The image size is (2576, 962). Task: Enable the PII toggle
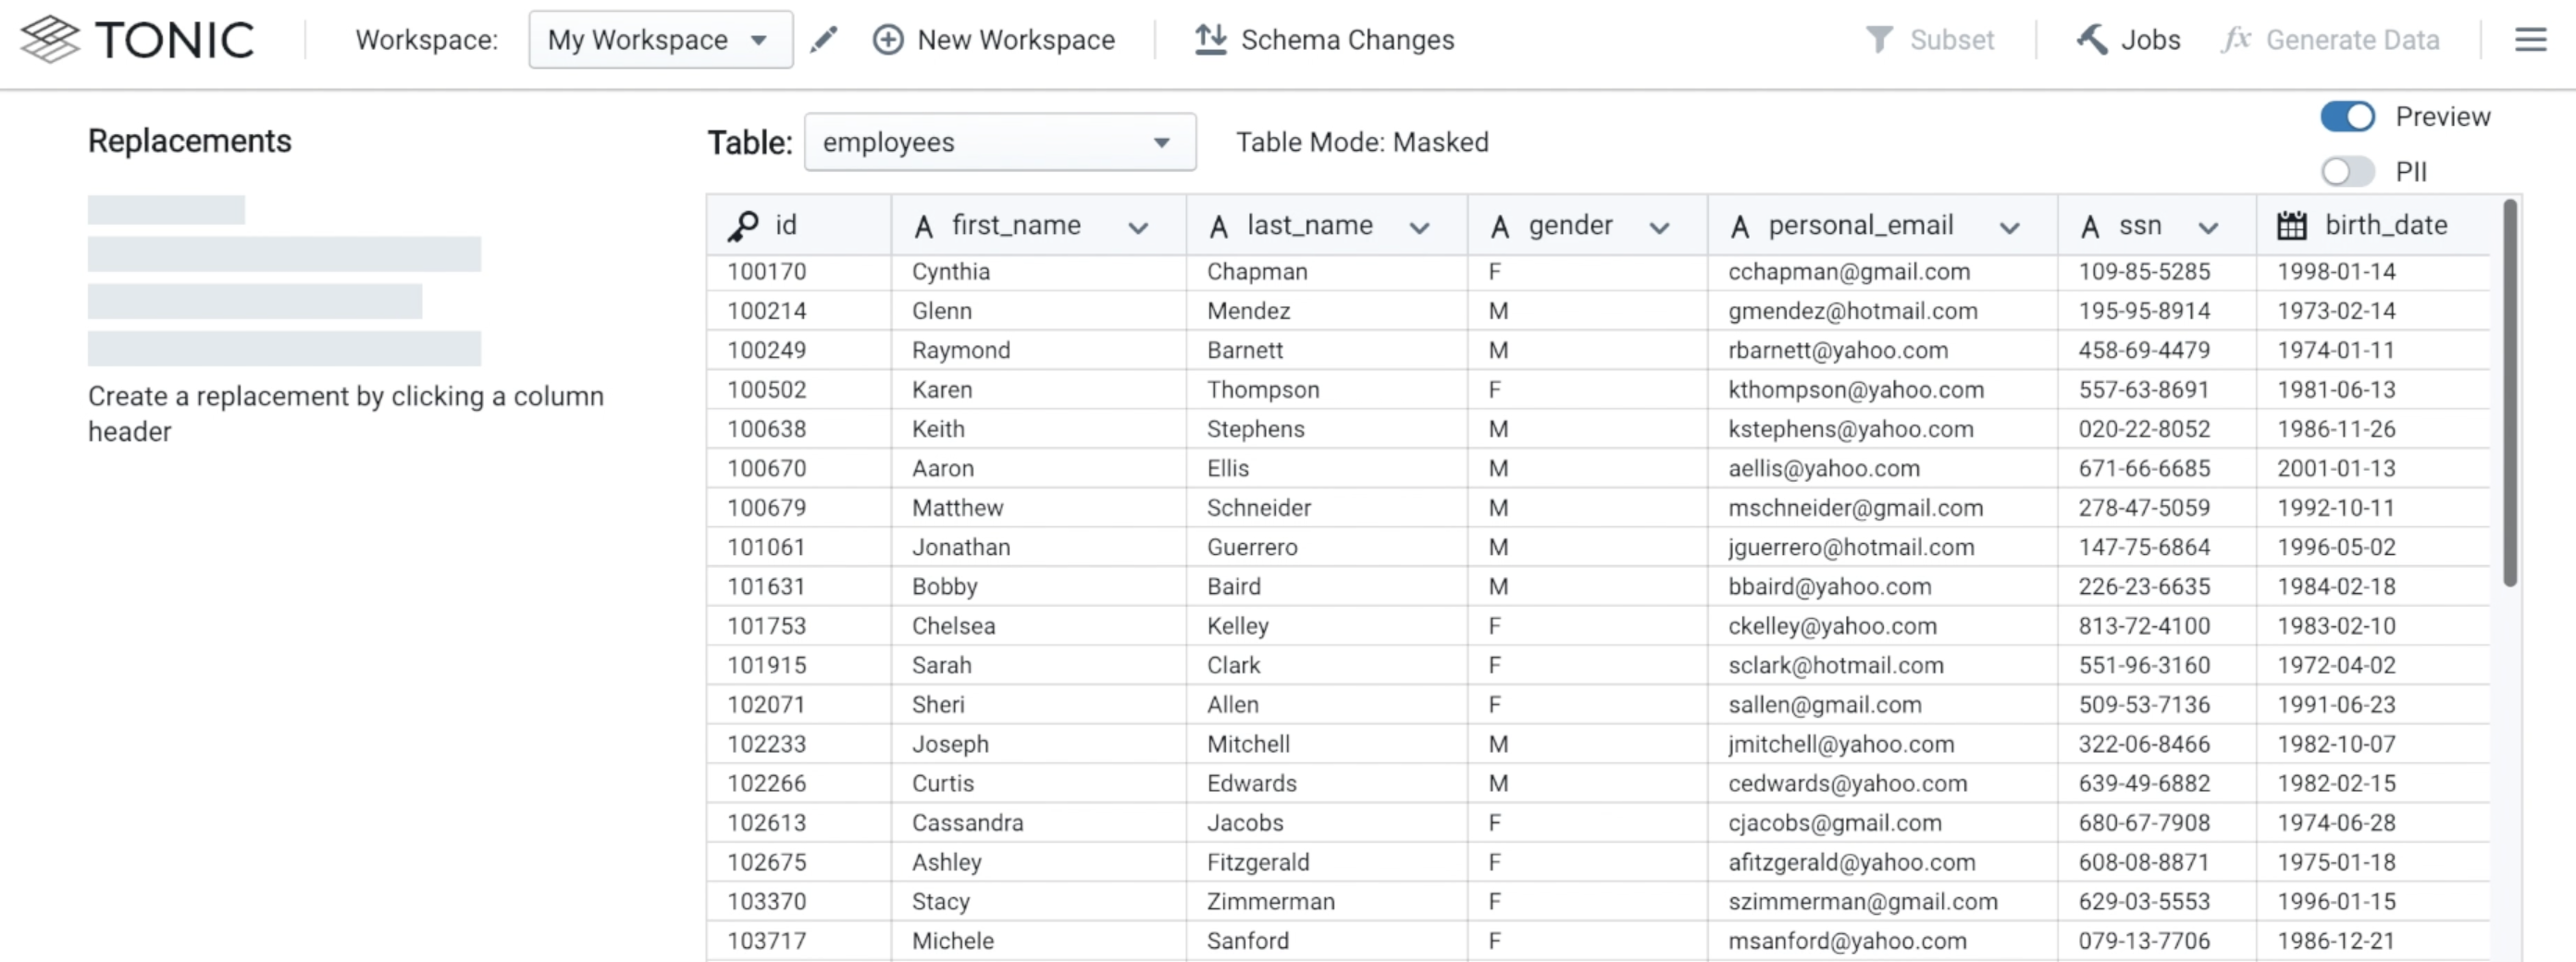pos(2346,172)
